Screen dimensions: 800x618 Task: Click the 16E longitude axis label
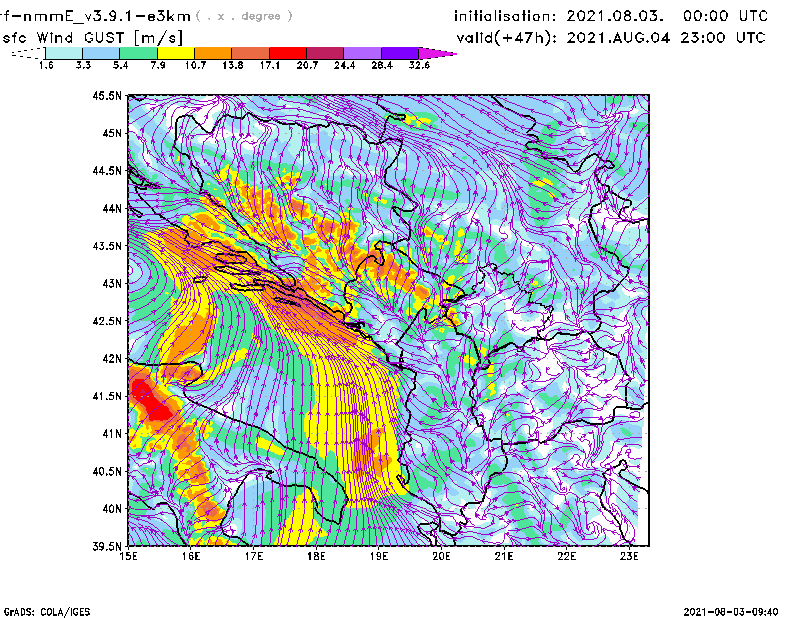pos(191,556)
